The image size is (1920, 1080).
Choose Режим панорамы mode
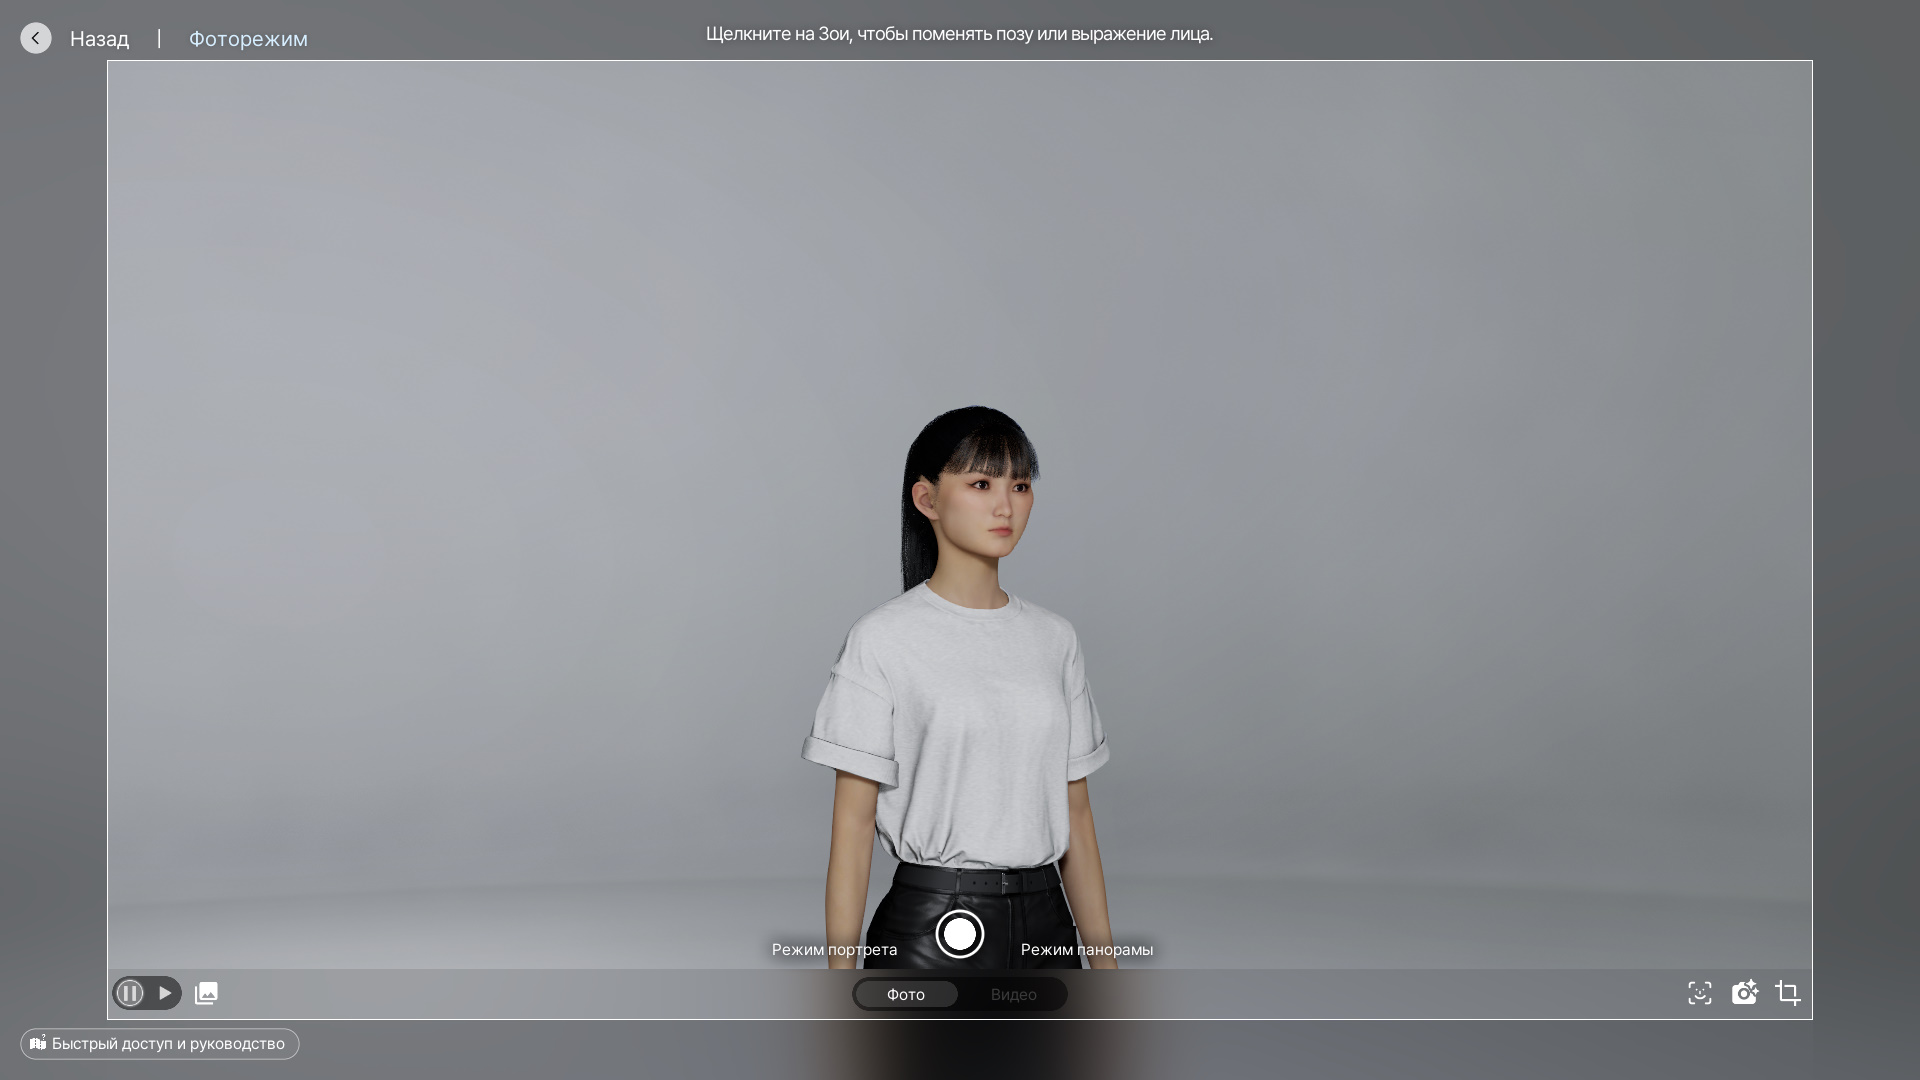(1086, 949)
